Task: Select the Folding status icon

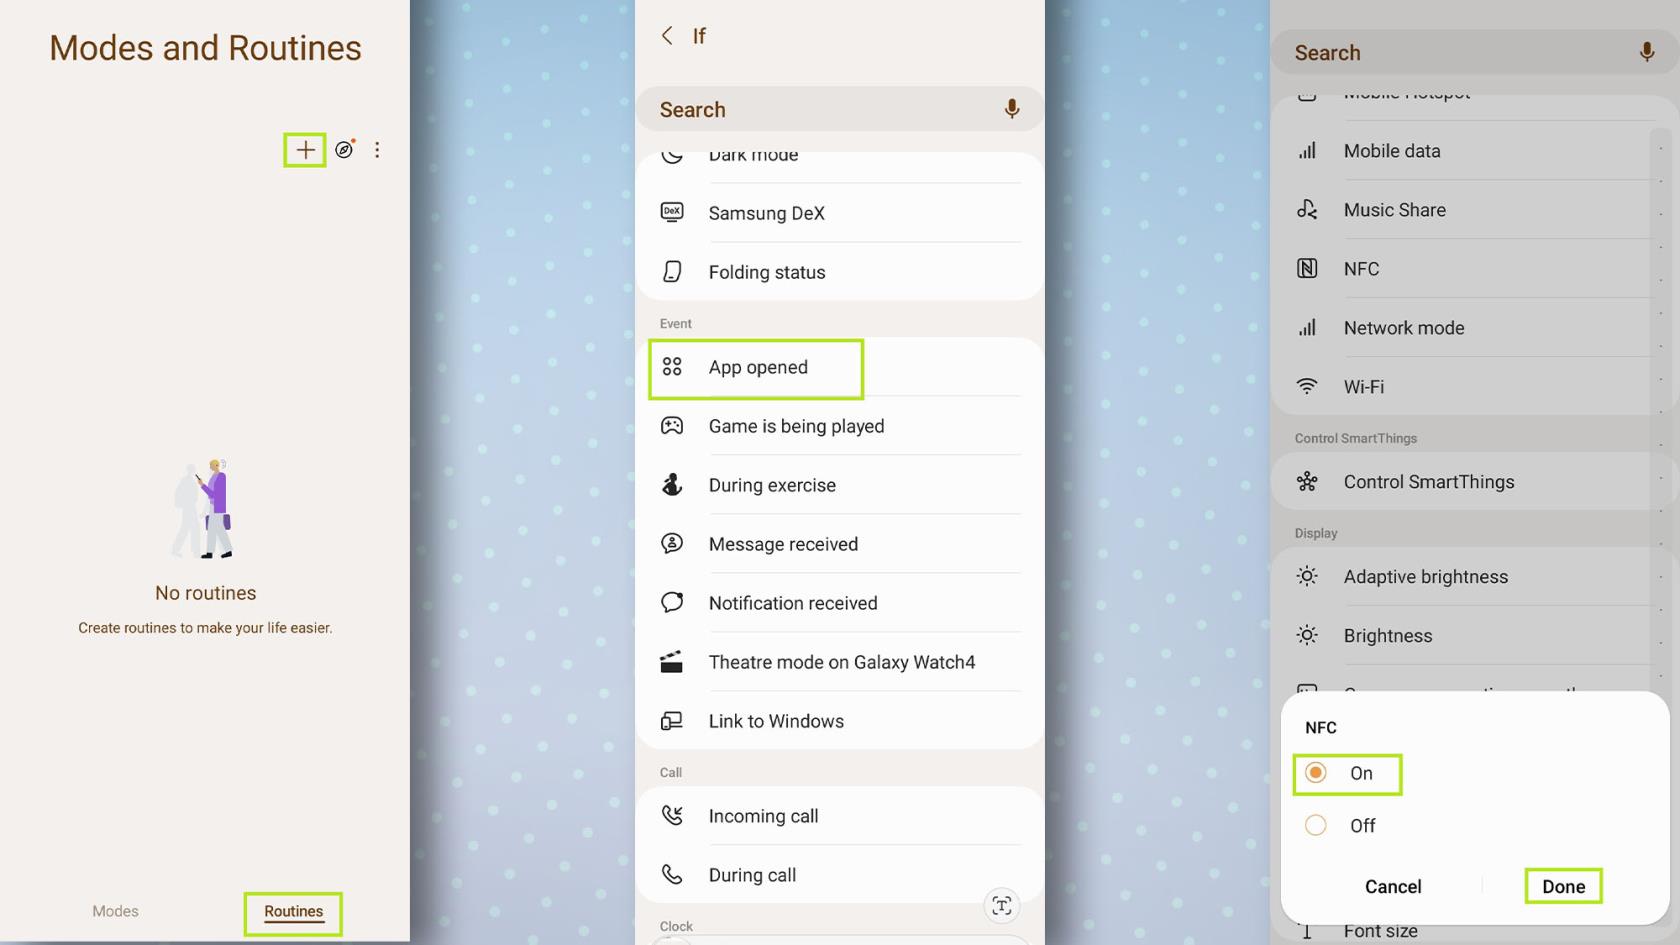Action: 672,271
